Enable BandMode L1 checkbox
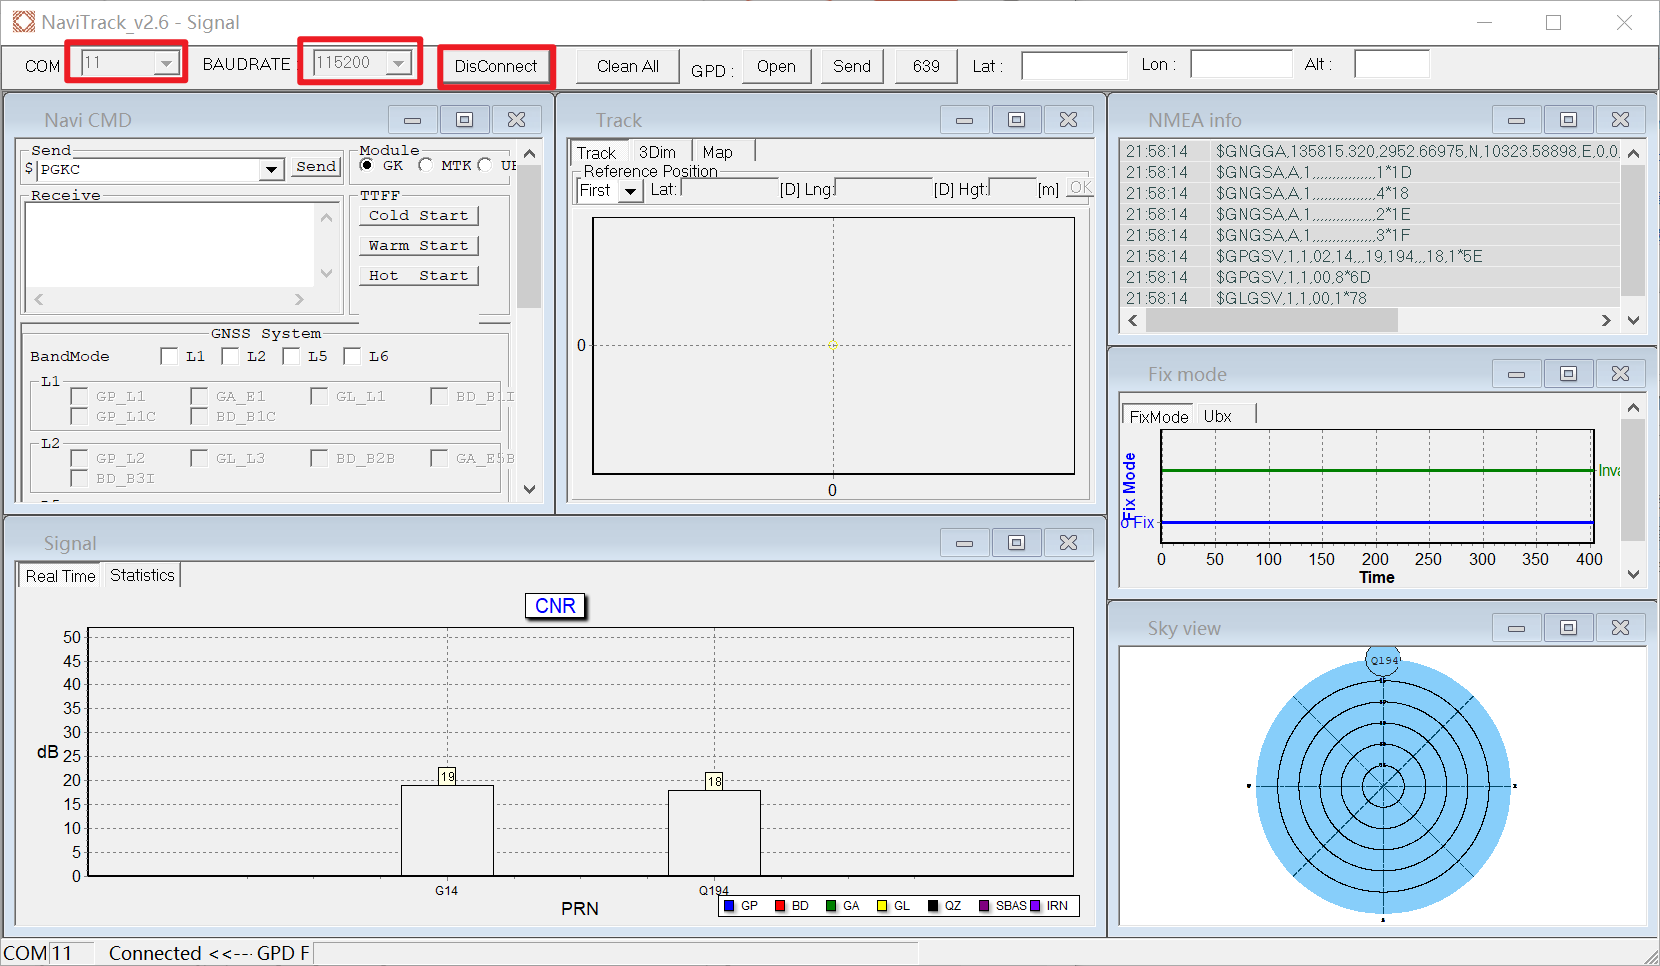This screenshot has width=1660, height=966. click(169, 356)
